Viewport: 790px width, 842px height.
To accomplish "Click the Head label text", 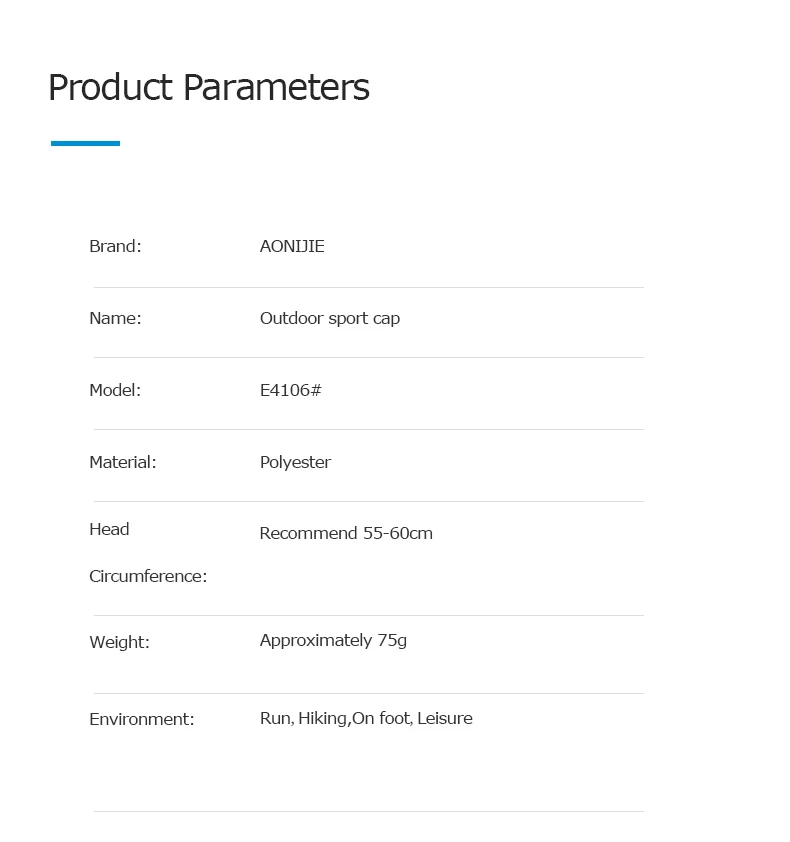I will 109,529.
